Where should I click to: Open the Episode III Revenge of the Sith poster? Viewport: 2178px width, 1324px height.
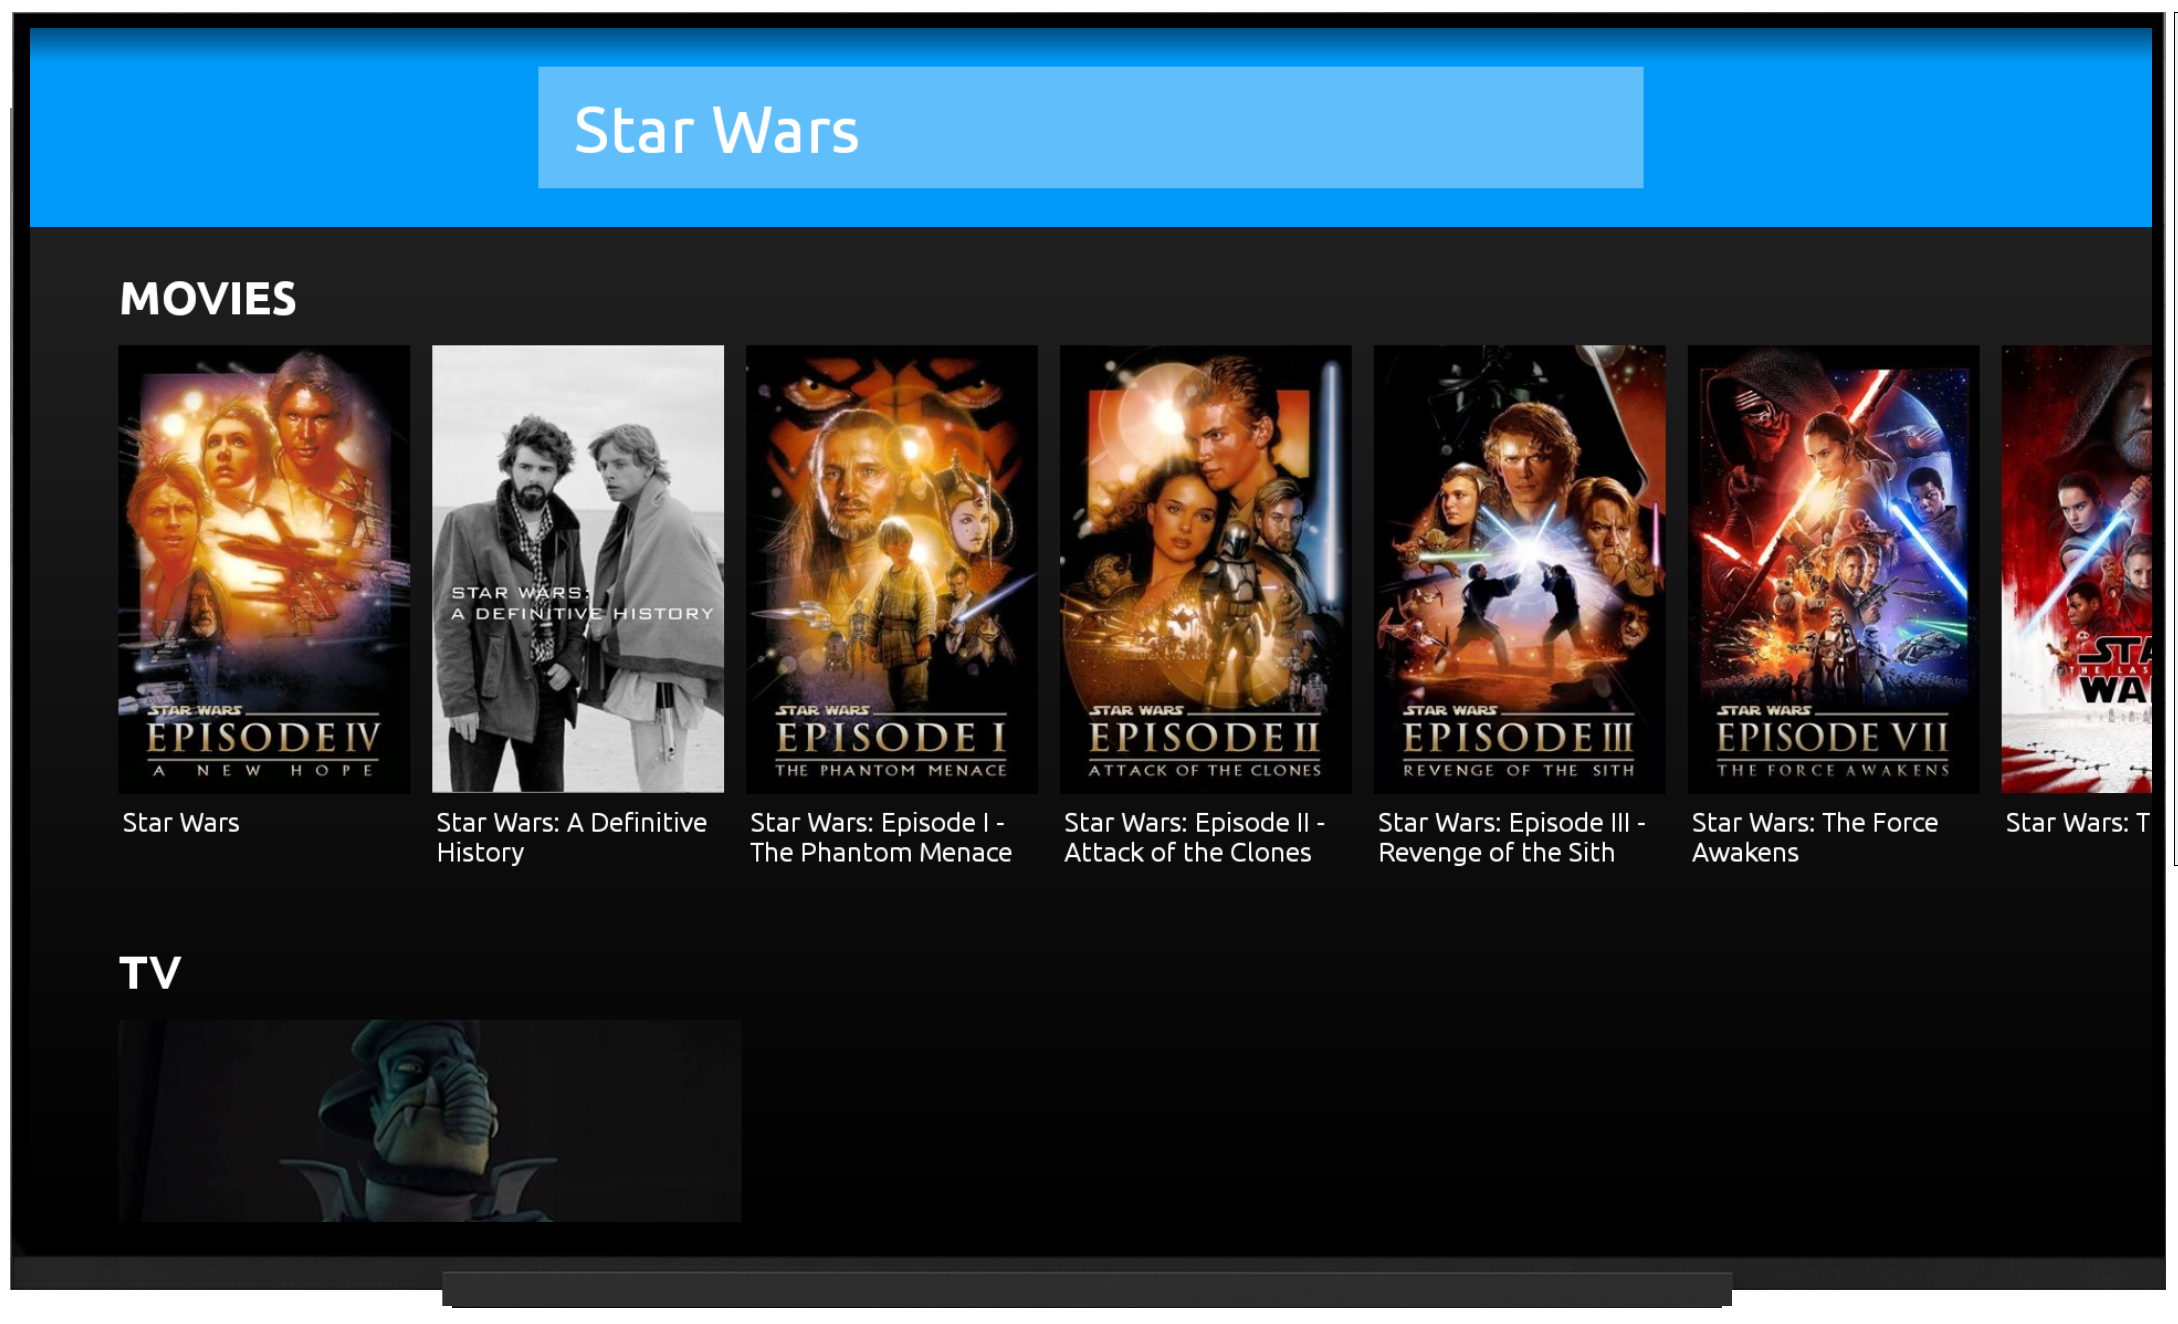coord(1520,569)
